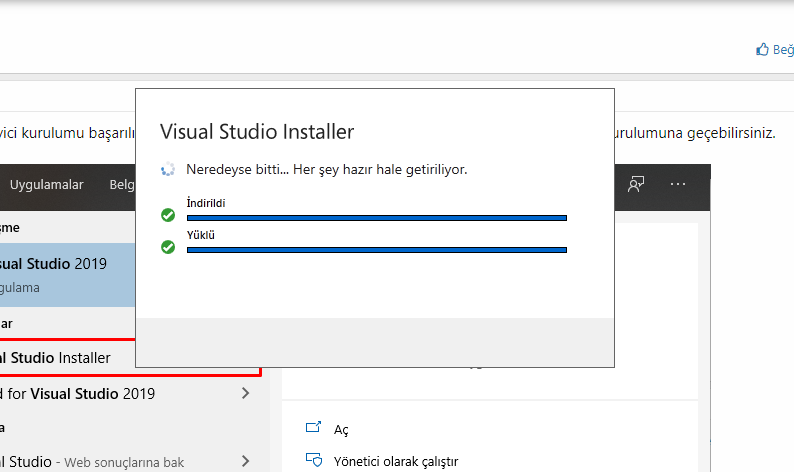Click the İndirildi download progress bar
Image resolution: width=794 pixels, height=472 pixels.
point(377,218)
